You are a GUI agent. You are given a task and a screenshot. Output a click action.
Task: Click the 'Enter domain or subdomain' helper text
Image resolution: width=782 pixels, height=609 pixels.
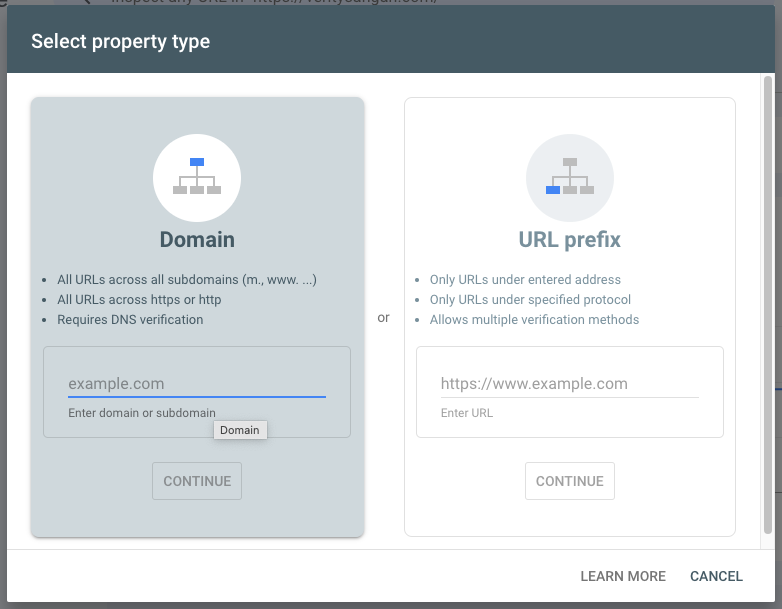point(141,413)
